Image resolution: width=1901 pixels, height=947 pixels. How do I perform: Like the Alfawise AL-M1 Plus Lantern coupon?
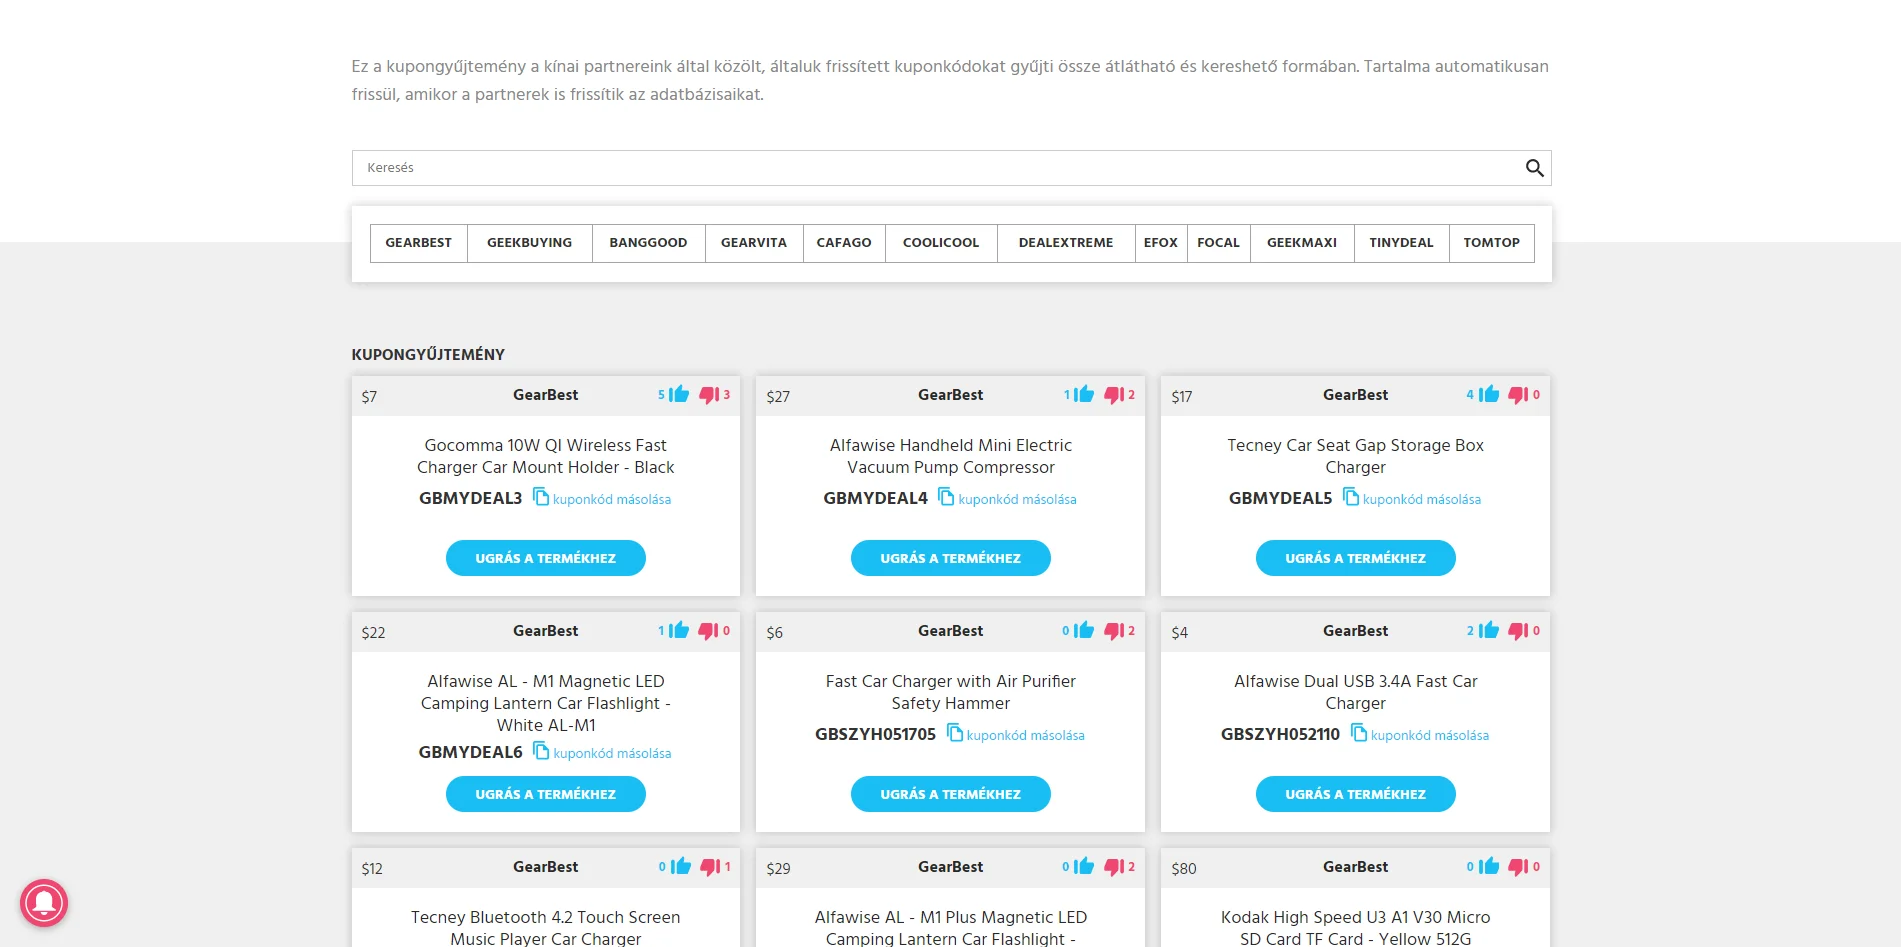coord(1084,866)
